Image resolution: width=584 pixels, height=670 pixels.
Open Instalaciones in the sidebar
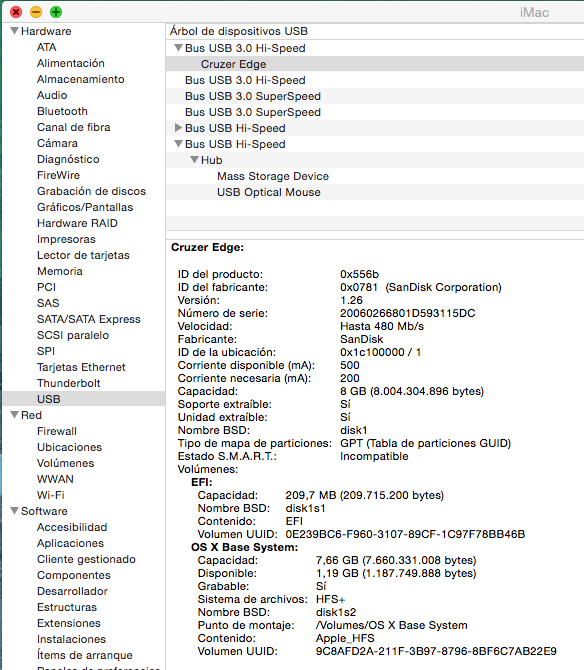pos(71,639)
